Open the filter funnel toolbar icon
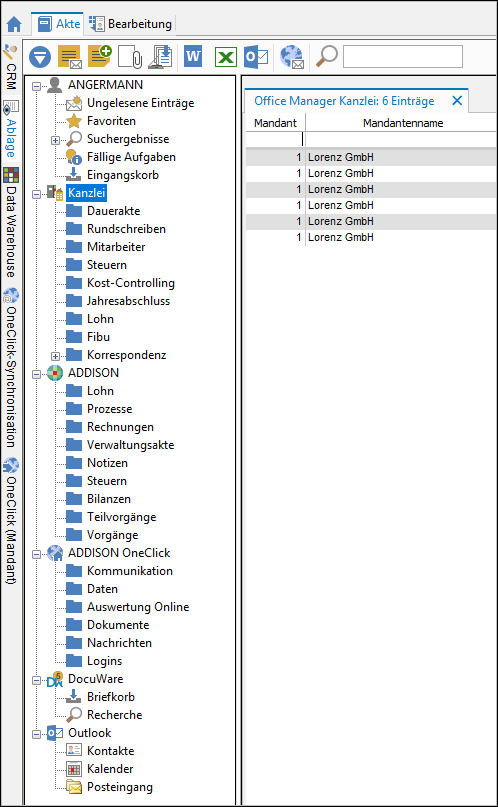Image resolution: width=498 pixels, height=807 pixels. pos(40,57)
